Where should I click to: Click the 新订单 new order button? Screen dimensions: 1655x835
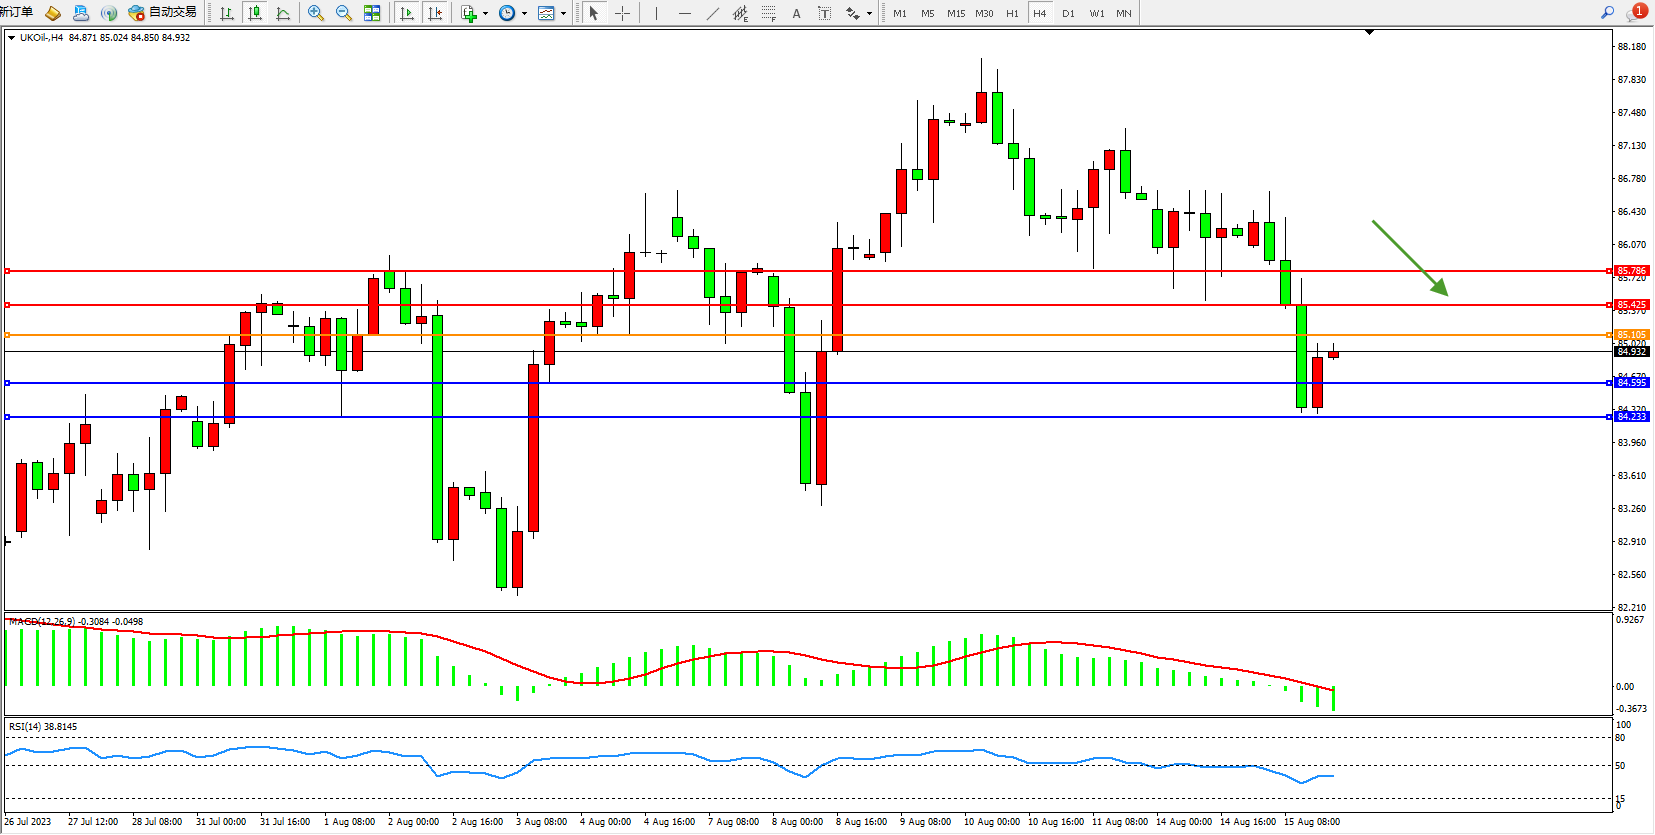click(x=16, y=12)
